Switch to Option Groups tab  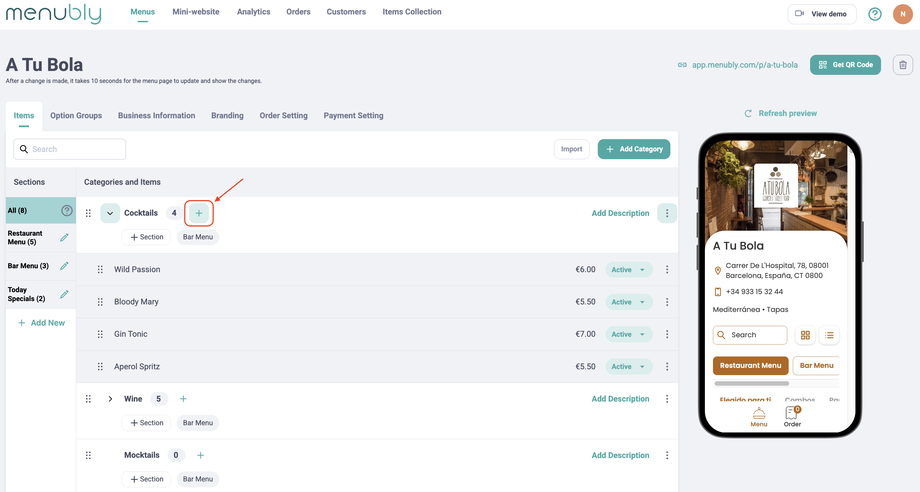76,116
